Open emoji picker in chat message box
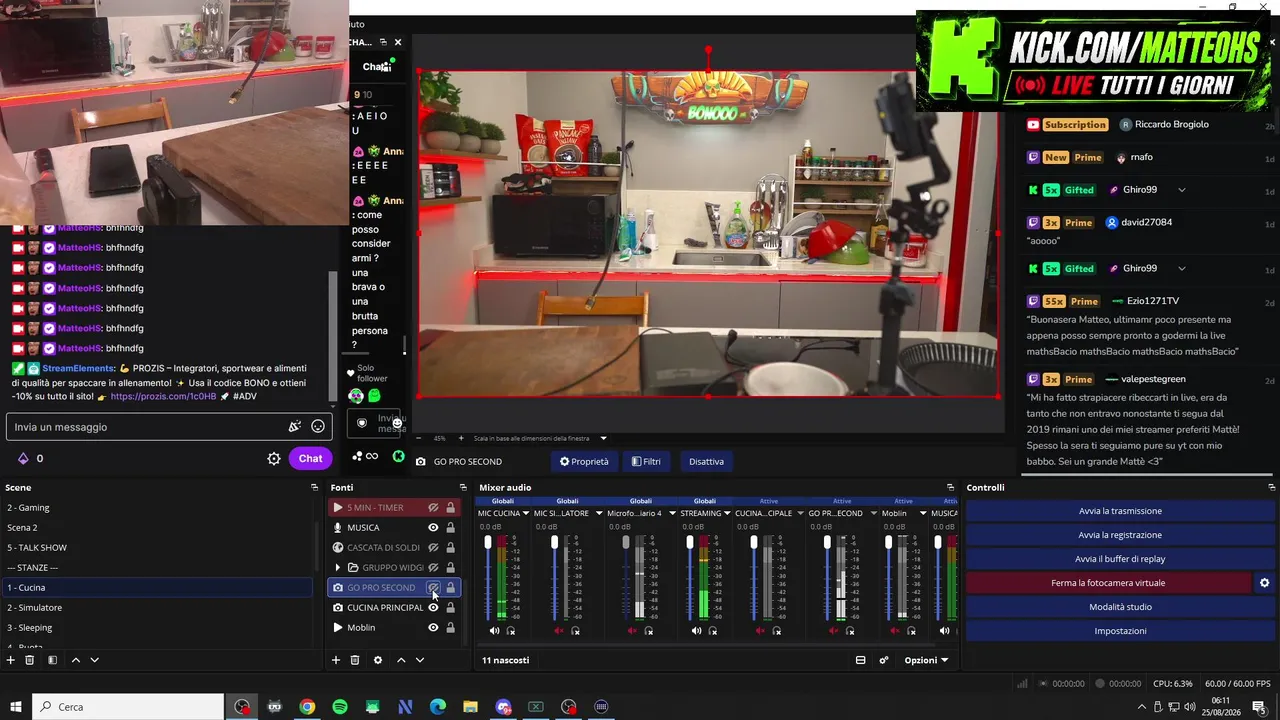Image resolution: width=1280 pixels, height=720 pixels. (318, 427)
